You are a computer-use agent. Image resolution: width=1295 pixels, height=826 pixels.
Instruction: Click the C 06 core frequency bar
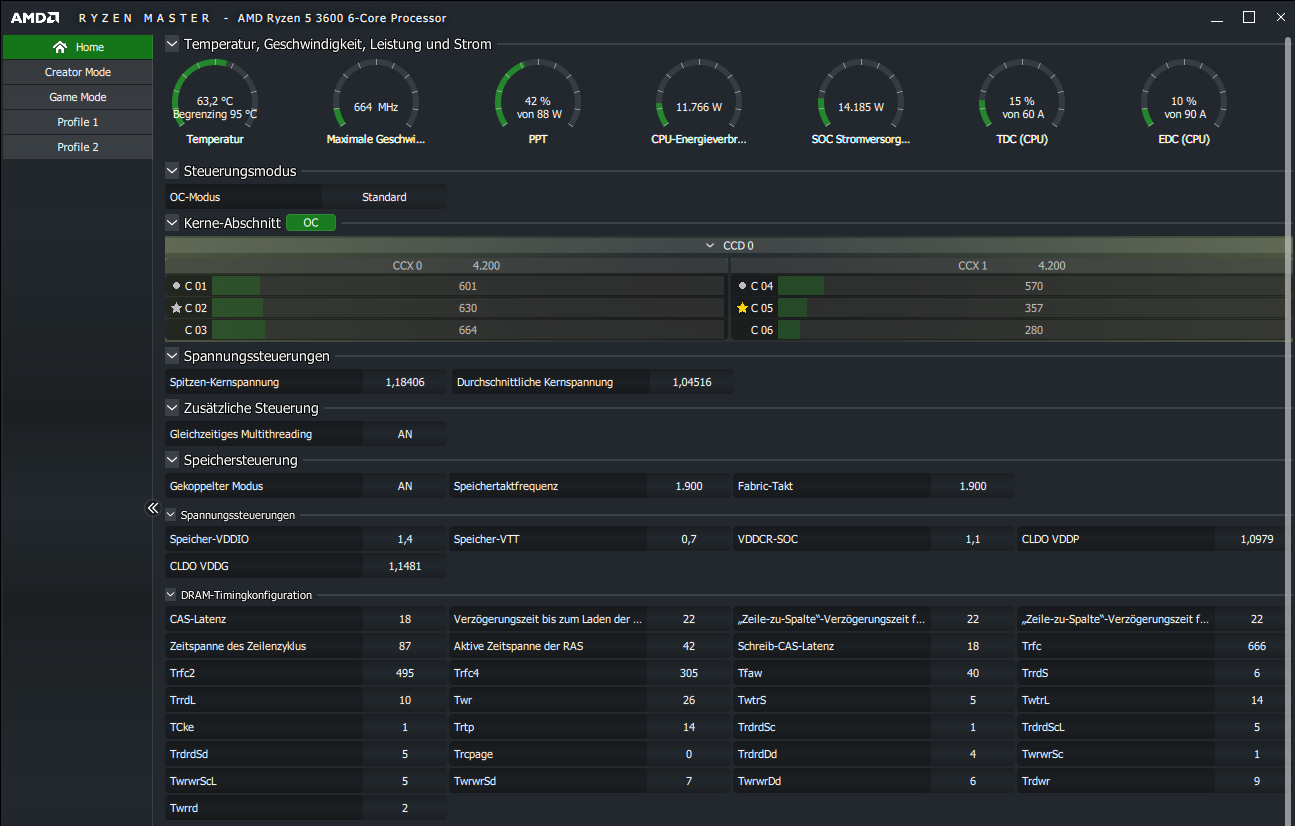[x=1032, y=330]
